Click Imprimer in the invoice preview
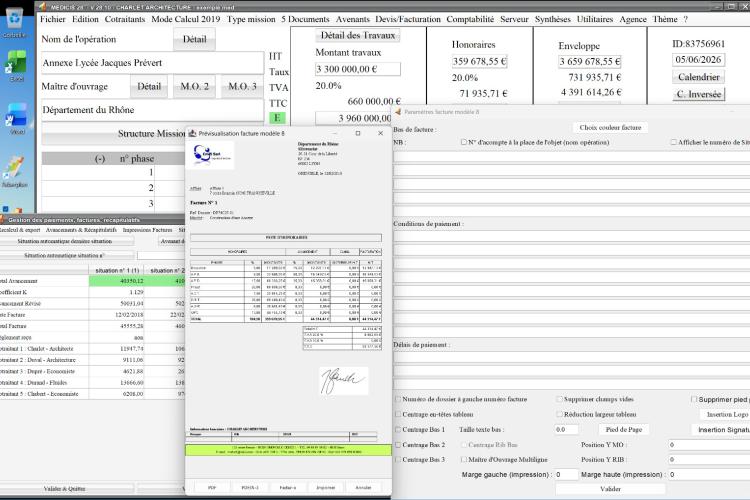750x500 pixels. pyautogui.click(x=326, y=488)
